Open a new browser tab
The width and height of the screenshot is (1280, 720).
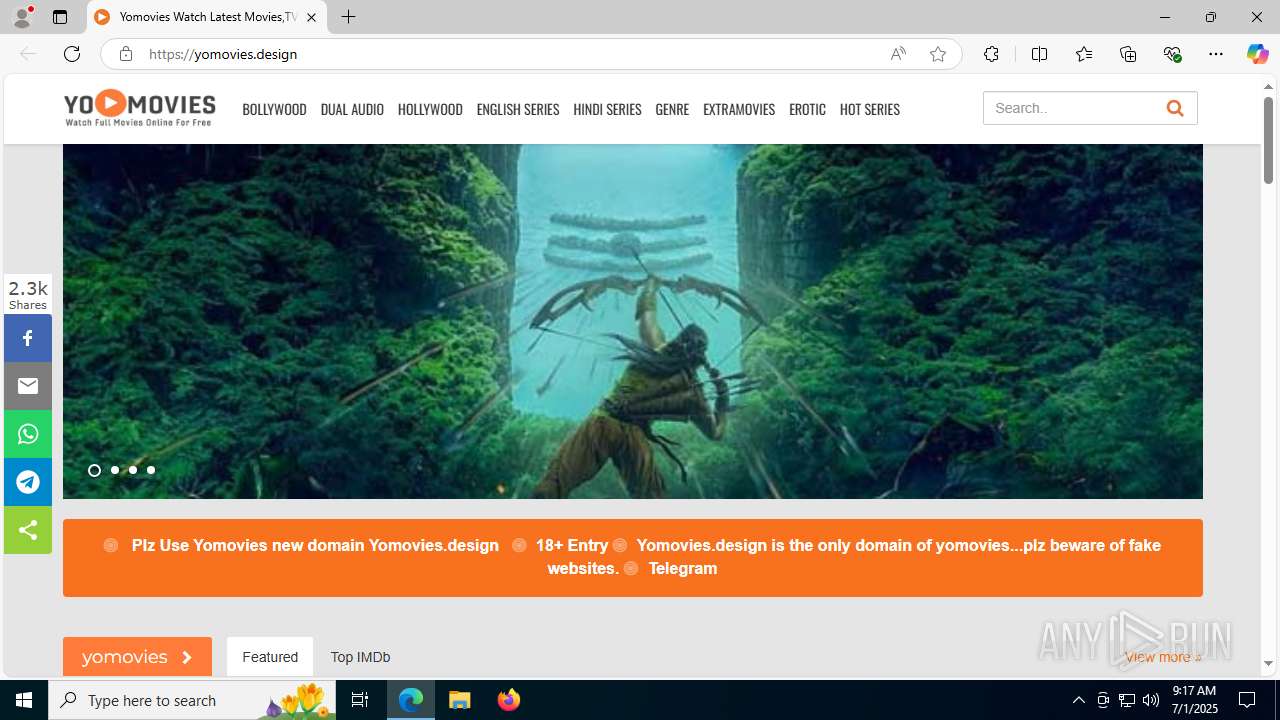348,17
